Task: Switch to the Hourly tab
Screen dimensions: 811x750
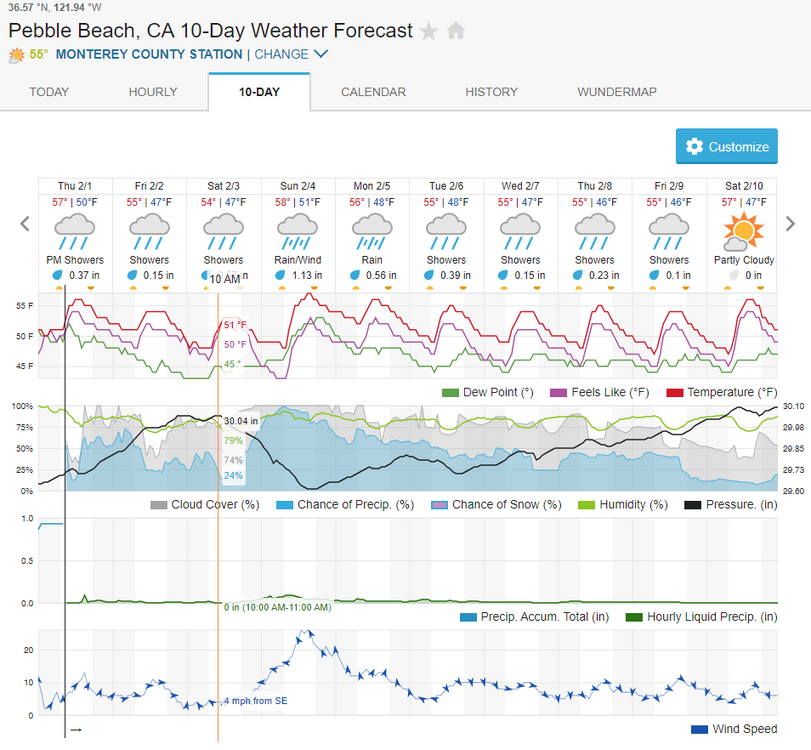Action: [153, 92]
